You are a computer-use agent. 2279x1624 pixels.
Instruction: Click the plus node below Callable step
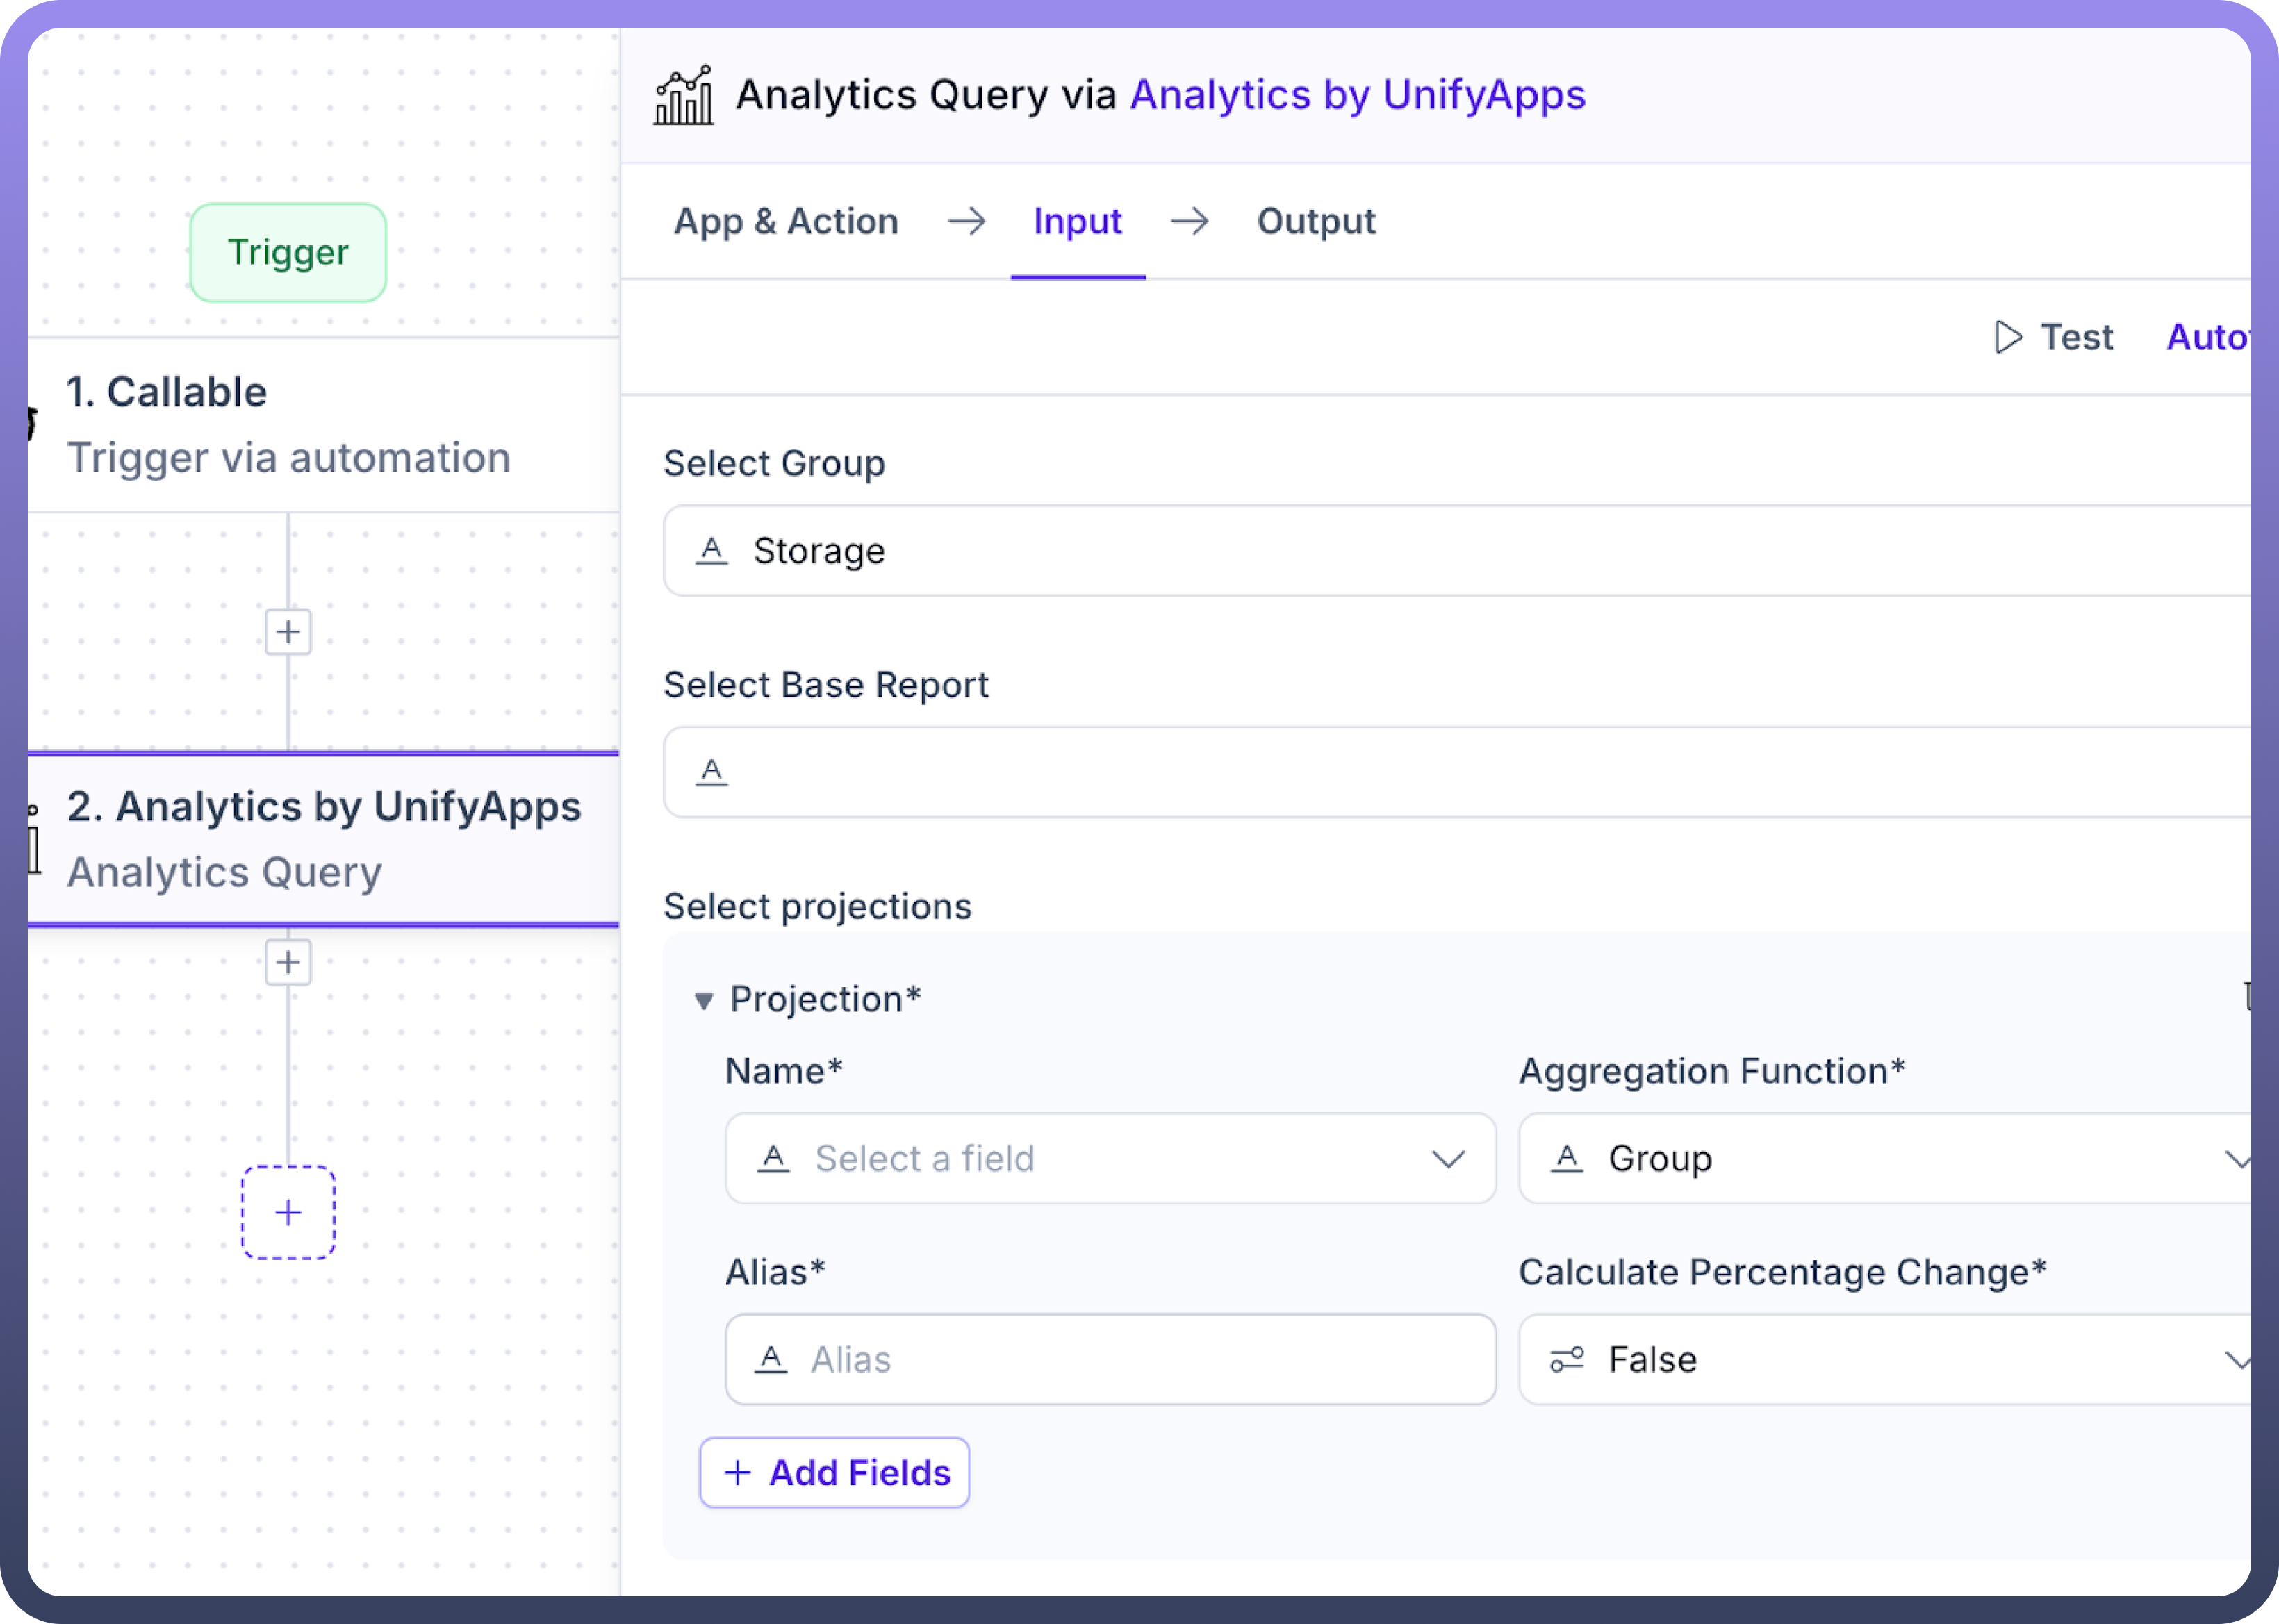[288, 632]
